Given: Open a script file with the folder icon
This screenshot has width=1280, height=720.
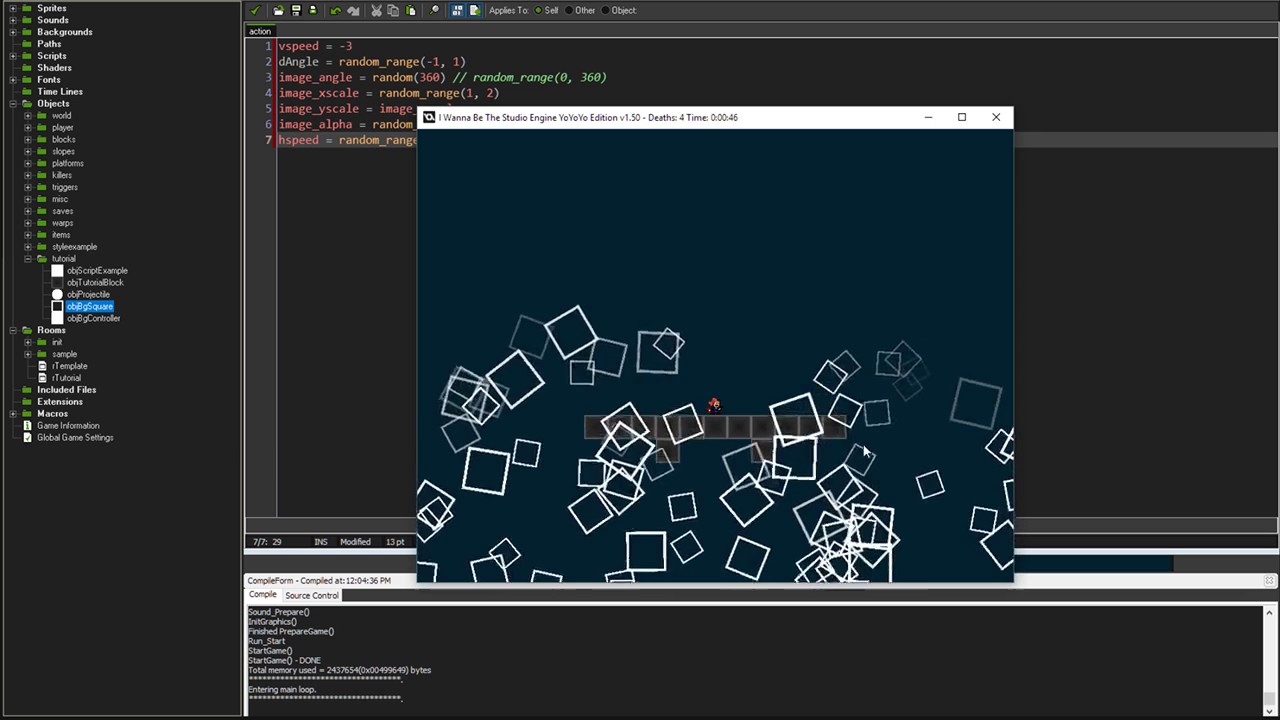Looking at the screenshot, I should click(x=278, y=10).
